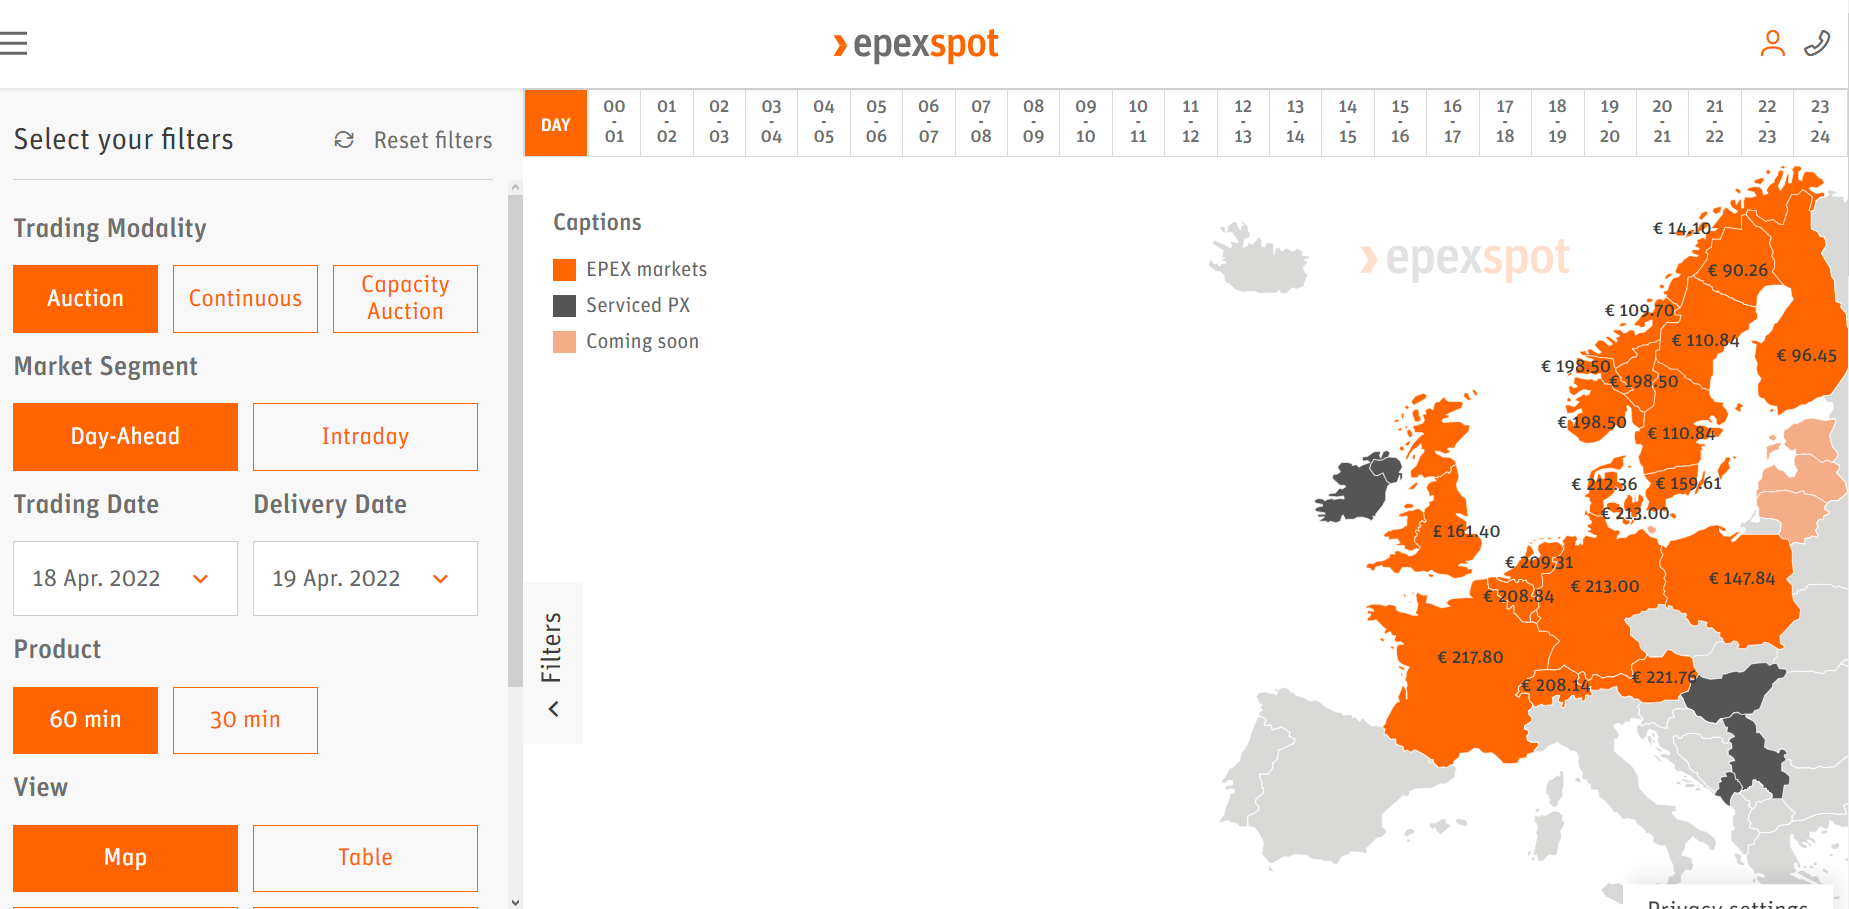This screenshot has width=1849, height=909.
Task: Click Finland price € 96.45 on map
Action: [x=1806, y=355]
